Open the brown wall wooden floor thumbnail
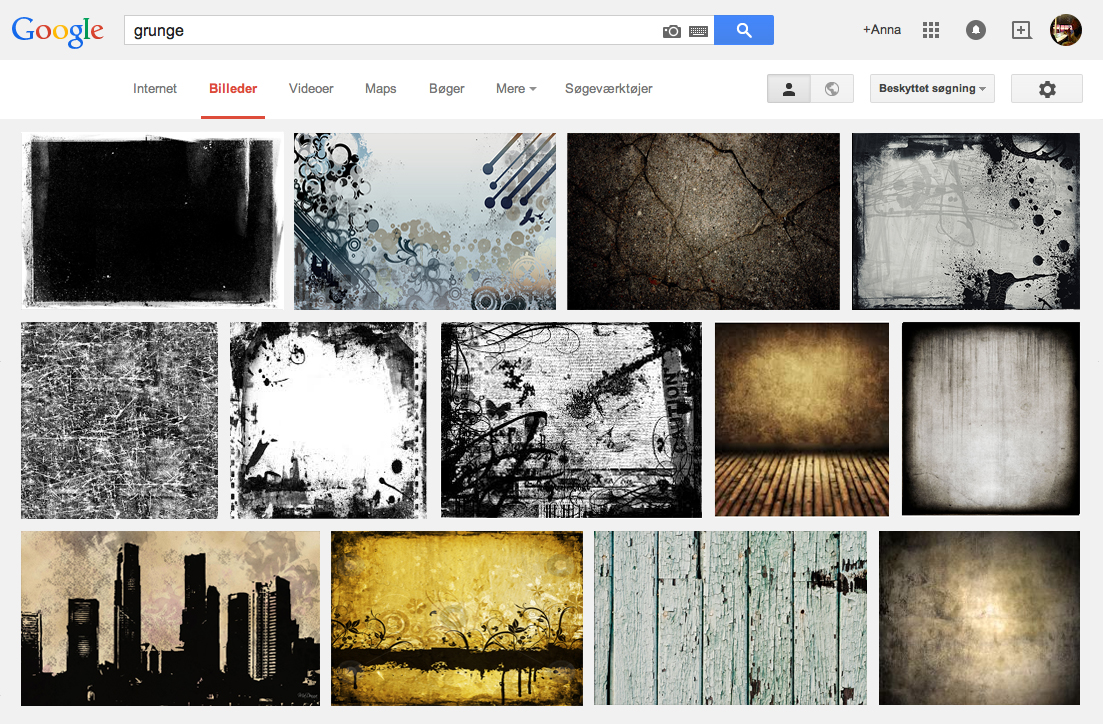 pos(802,419)
